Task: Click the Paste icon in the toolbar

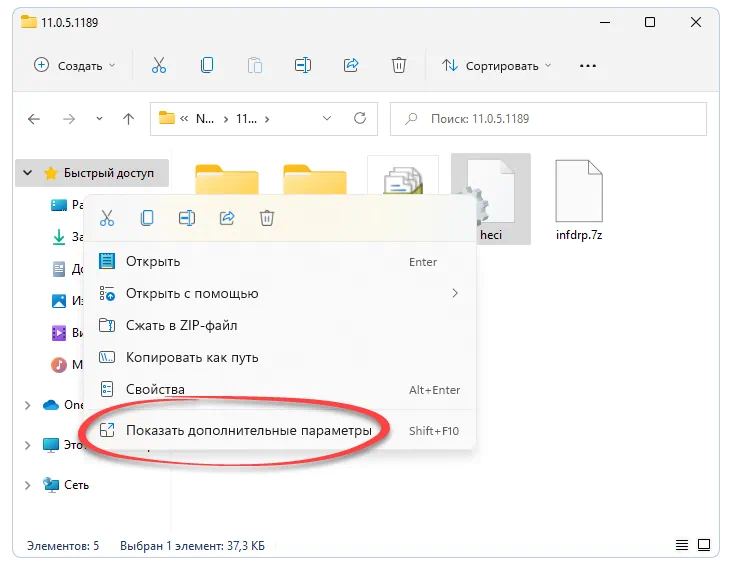Action: click(255, 66)
